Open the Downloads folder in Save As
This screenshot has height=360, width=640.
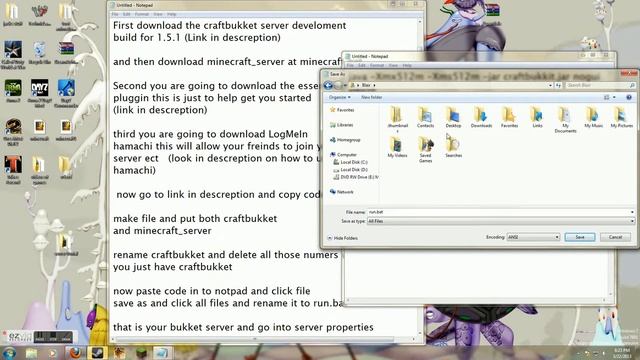click(x=481, y=117)
